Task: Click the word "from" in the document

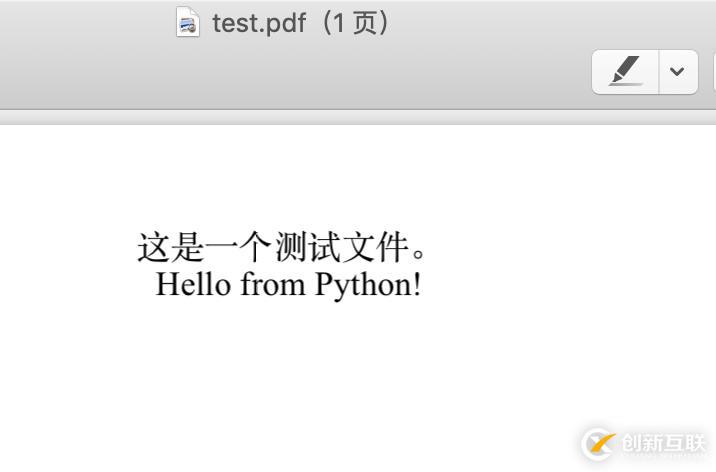Action: [x=274, y=285]
